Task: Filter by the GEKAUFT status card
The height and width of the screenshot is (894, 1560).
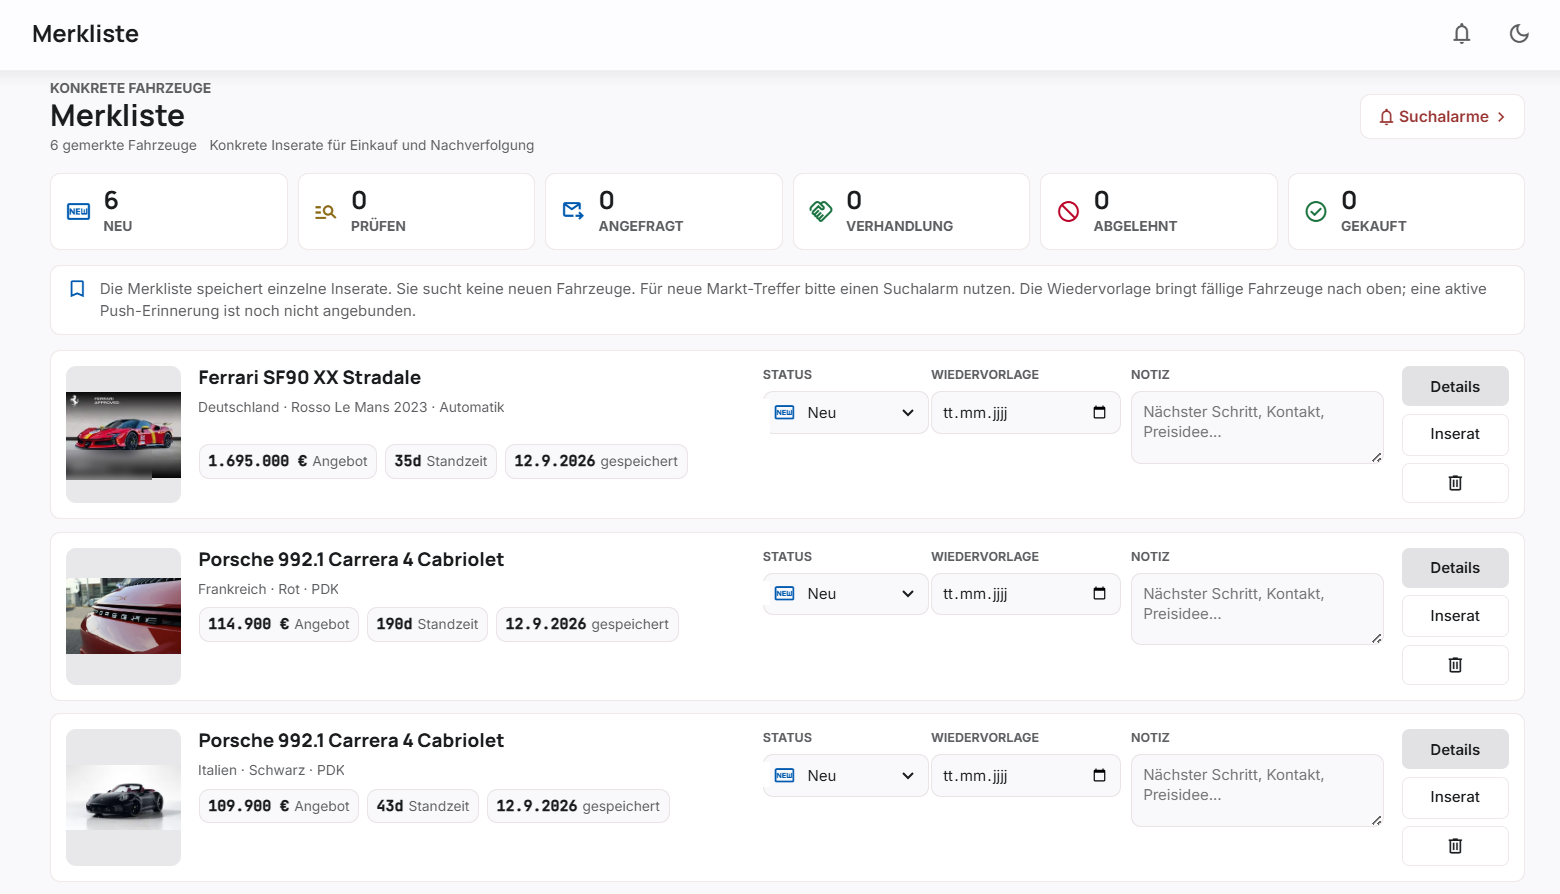Action: coord(1406,212)
